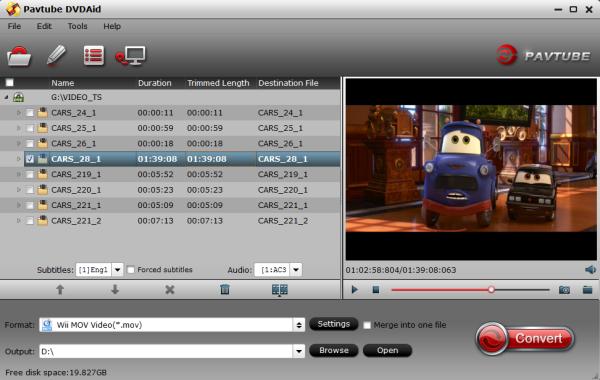Mute preview with speaker icon
This screenshot has width=600, height=380.
tap(590, 270)
